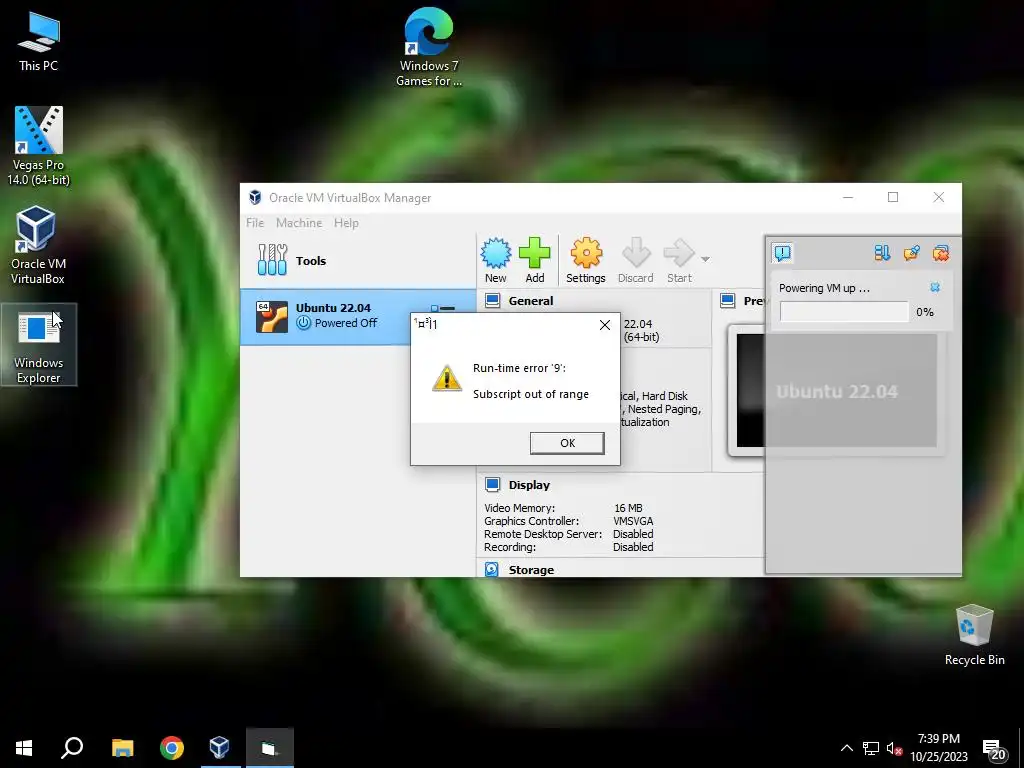This screenshot has width=1024, height=768.
Task: Open Settings gear in VirtualBox toolbar
Action: click(586, 261)
